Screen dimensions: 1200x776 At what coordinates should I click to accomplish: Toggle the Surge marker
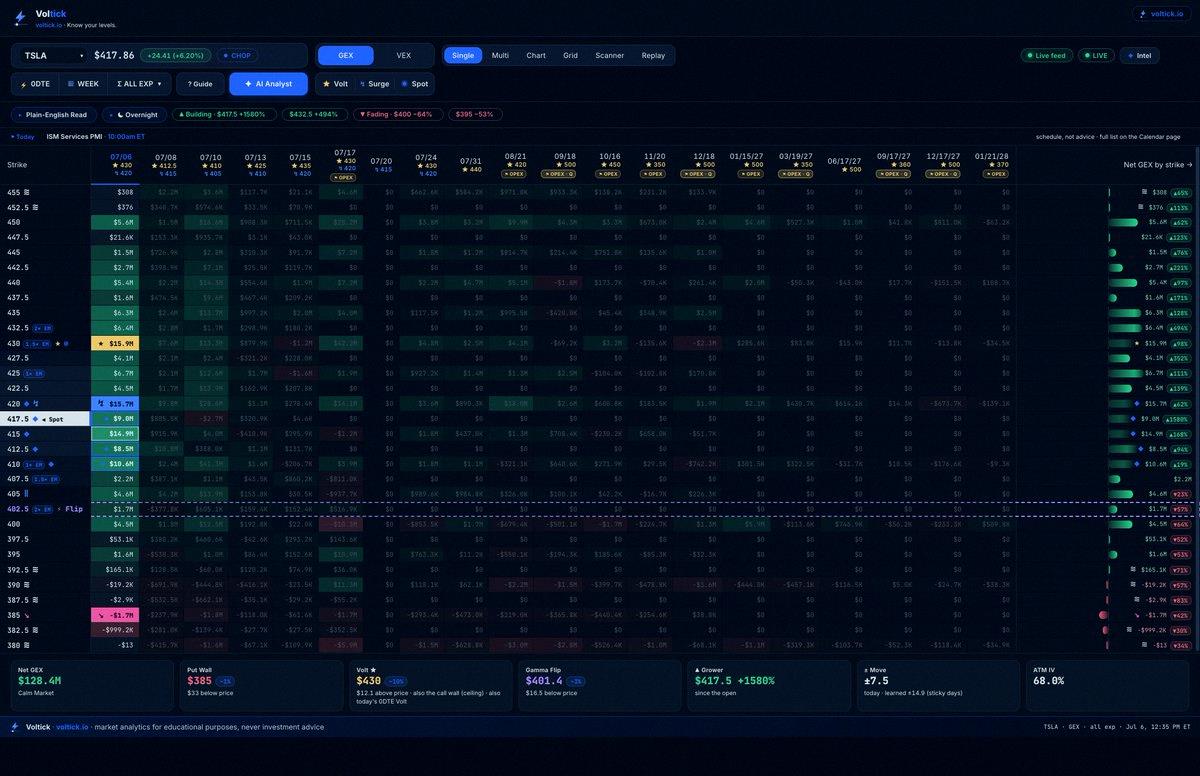tap(375, 84)
